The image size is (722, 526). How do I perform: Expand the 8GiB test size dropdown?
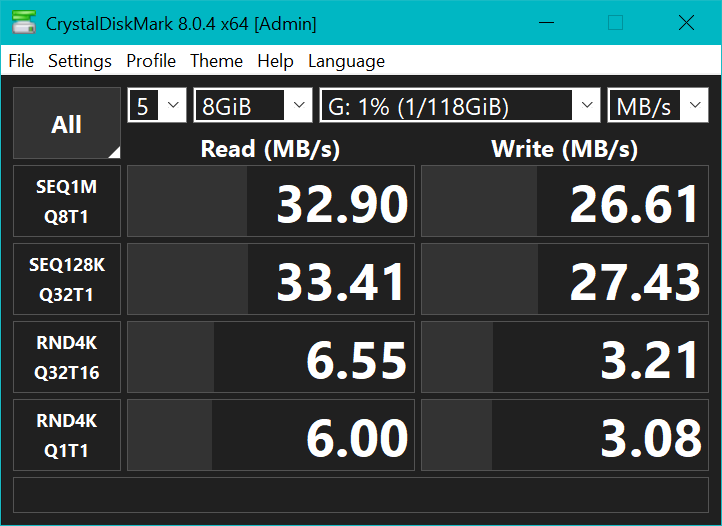(253, 106)
